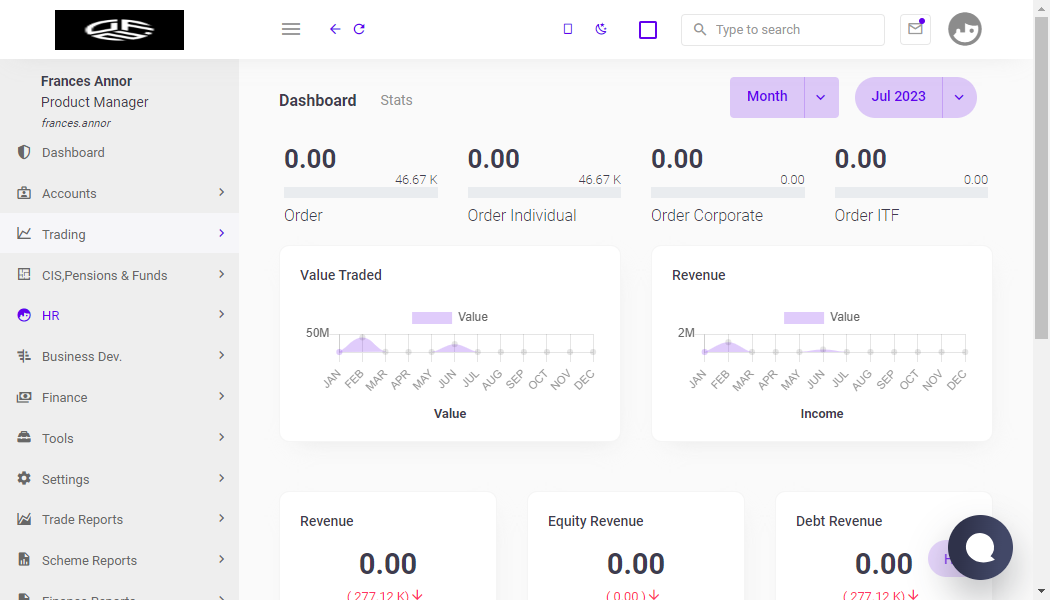Click the Order progress bar
1050x600 pixels.
tap(361, 193)
